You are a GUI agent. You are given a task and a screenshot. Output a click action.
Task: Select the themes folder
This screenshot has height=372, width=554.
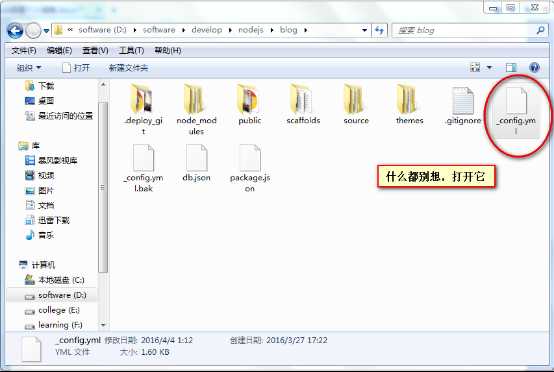coord(409,104)
